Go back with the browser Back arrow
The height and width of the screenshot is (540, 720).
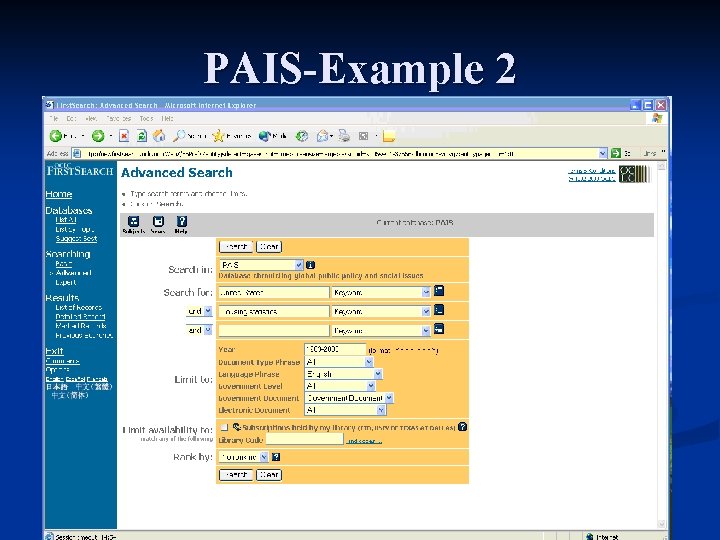tap(56, 136)
